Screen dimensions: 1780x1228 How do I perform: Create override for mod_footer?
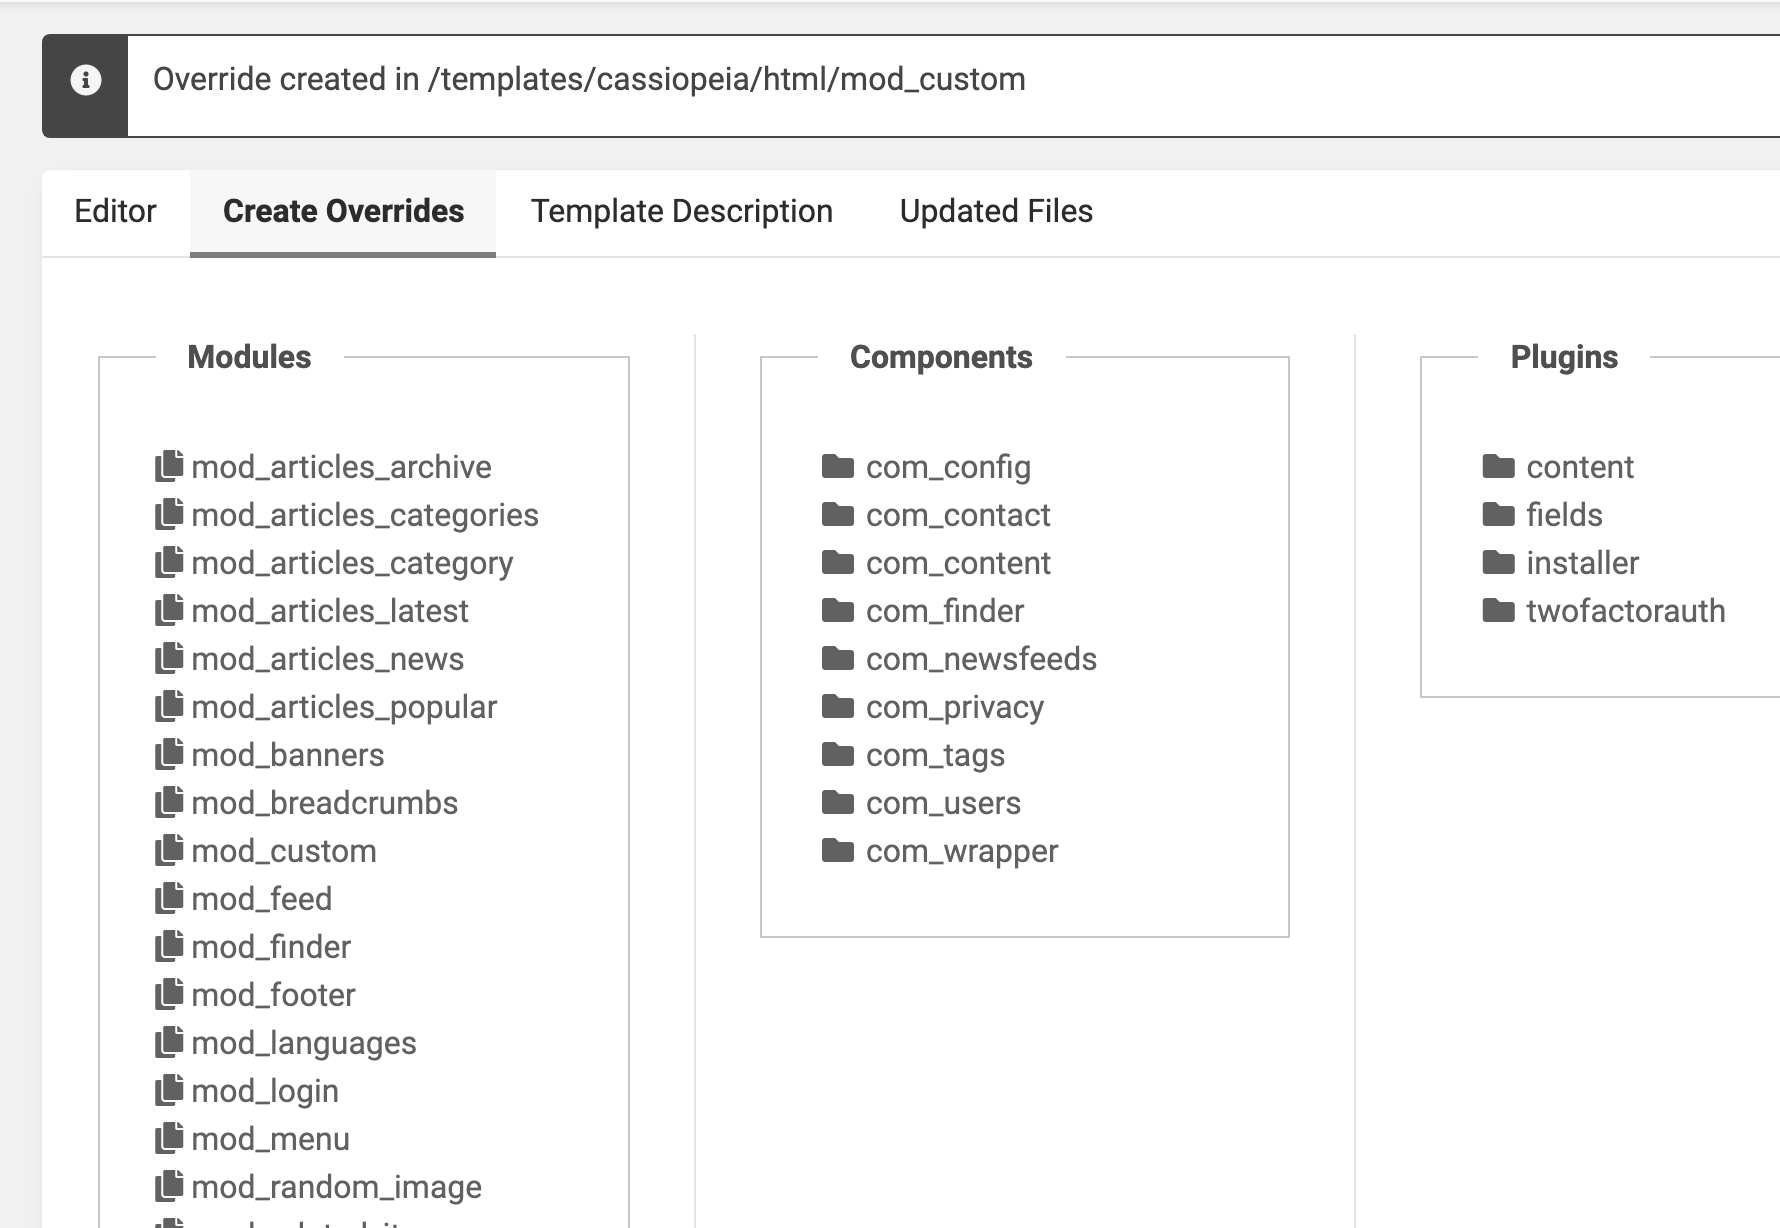(273, 995)
